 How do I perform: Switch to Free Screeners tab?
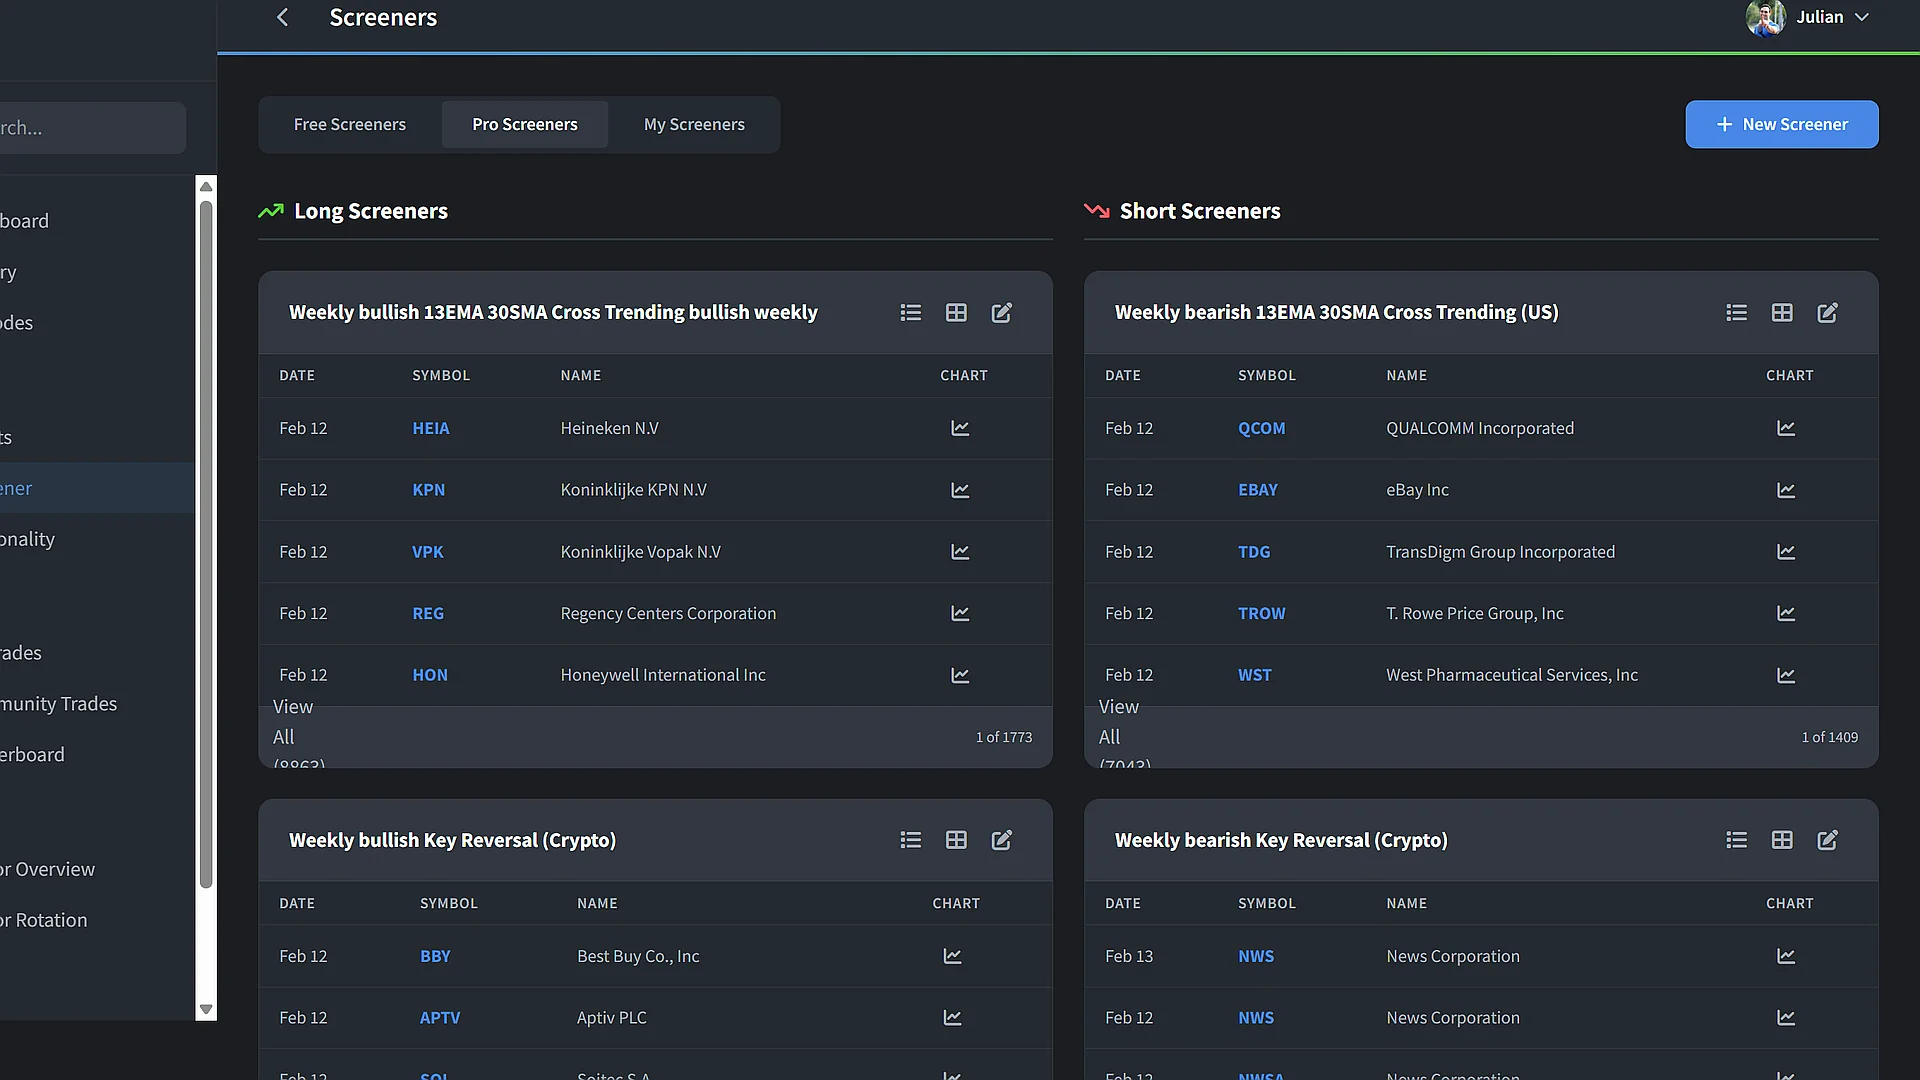349,125
